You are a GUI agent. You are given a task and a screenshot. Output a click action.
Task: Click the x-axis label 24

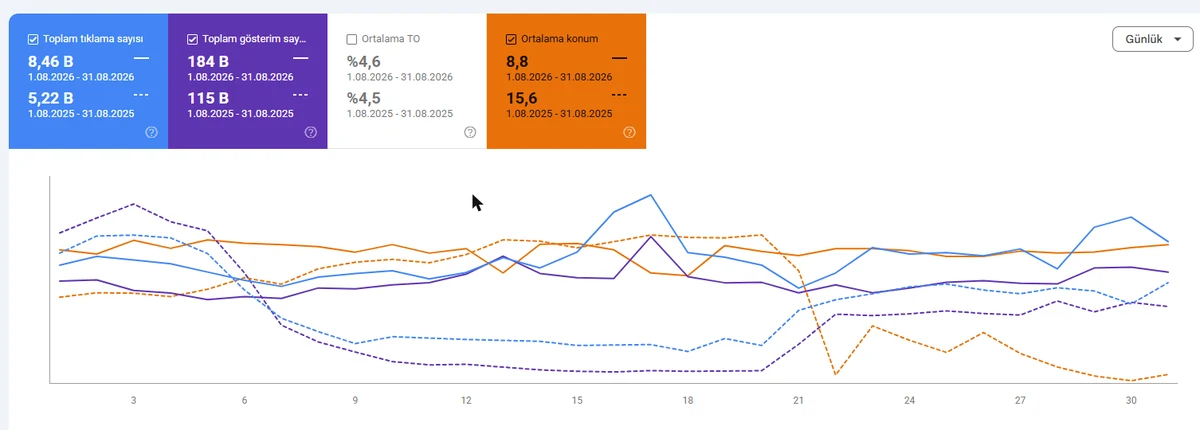tap(909, 400)
